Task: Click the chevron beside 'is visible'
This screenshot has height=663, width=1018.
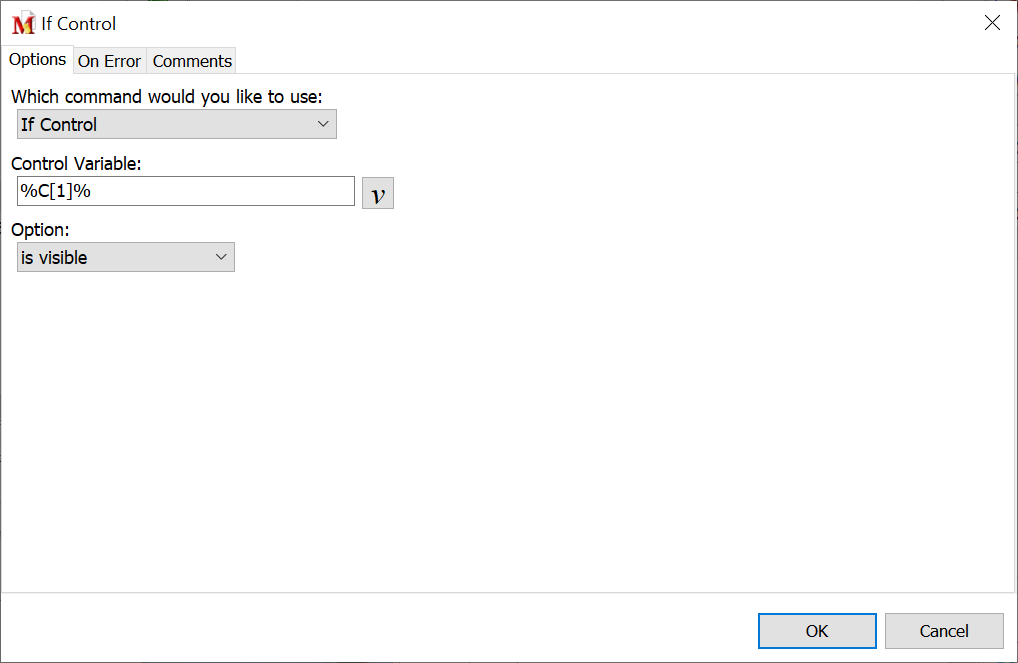Action: click(222, 257)
